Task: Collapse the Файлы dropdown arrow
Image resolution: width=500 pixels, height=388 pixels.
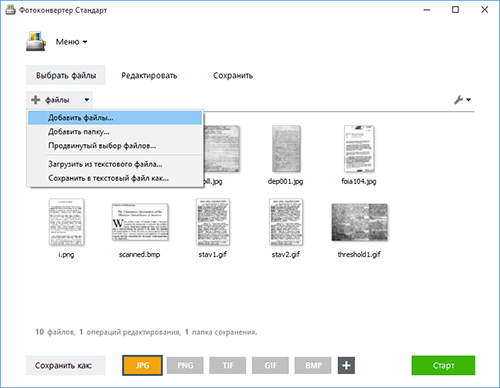Action: pyautogui.click(x=87, y=100)
